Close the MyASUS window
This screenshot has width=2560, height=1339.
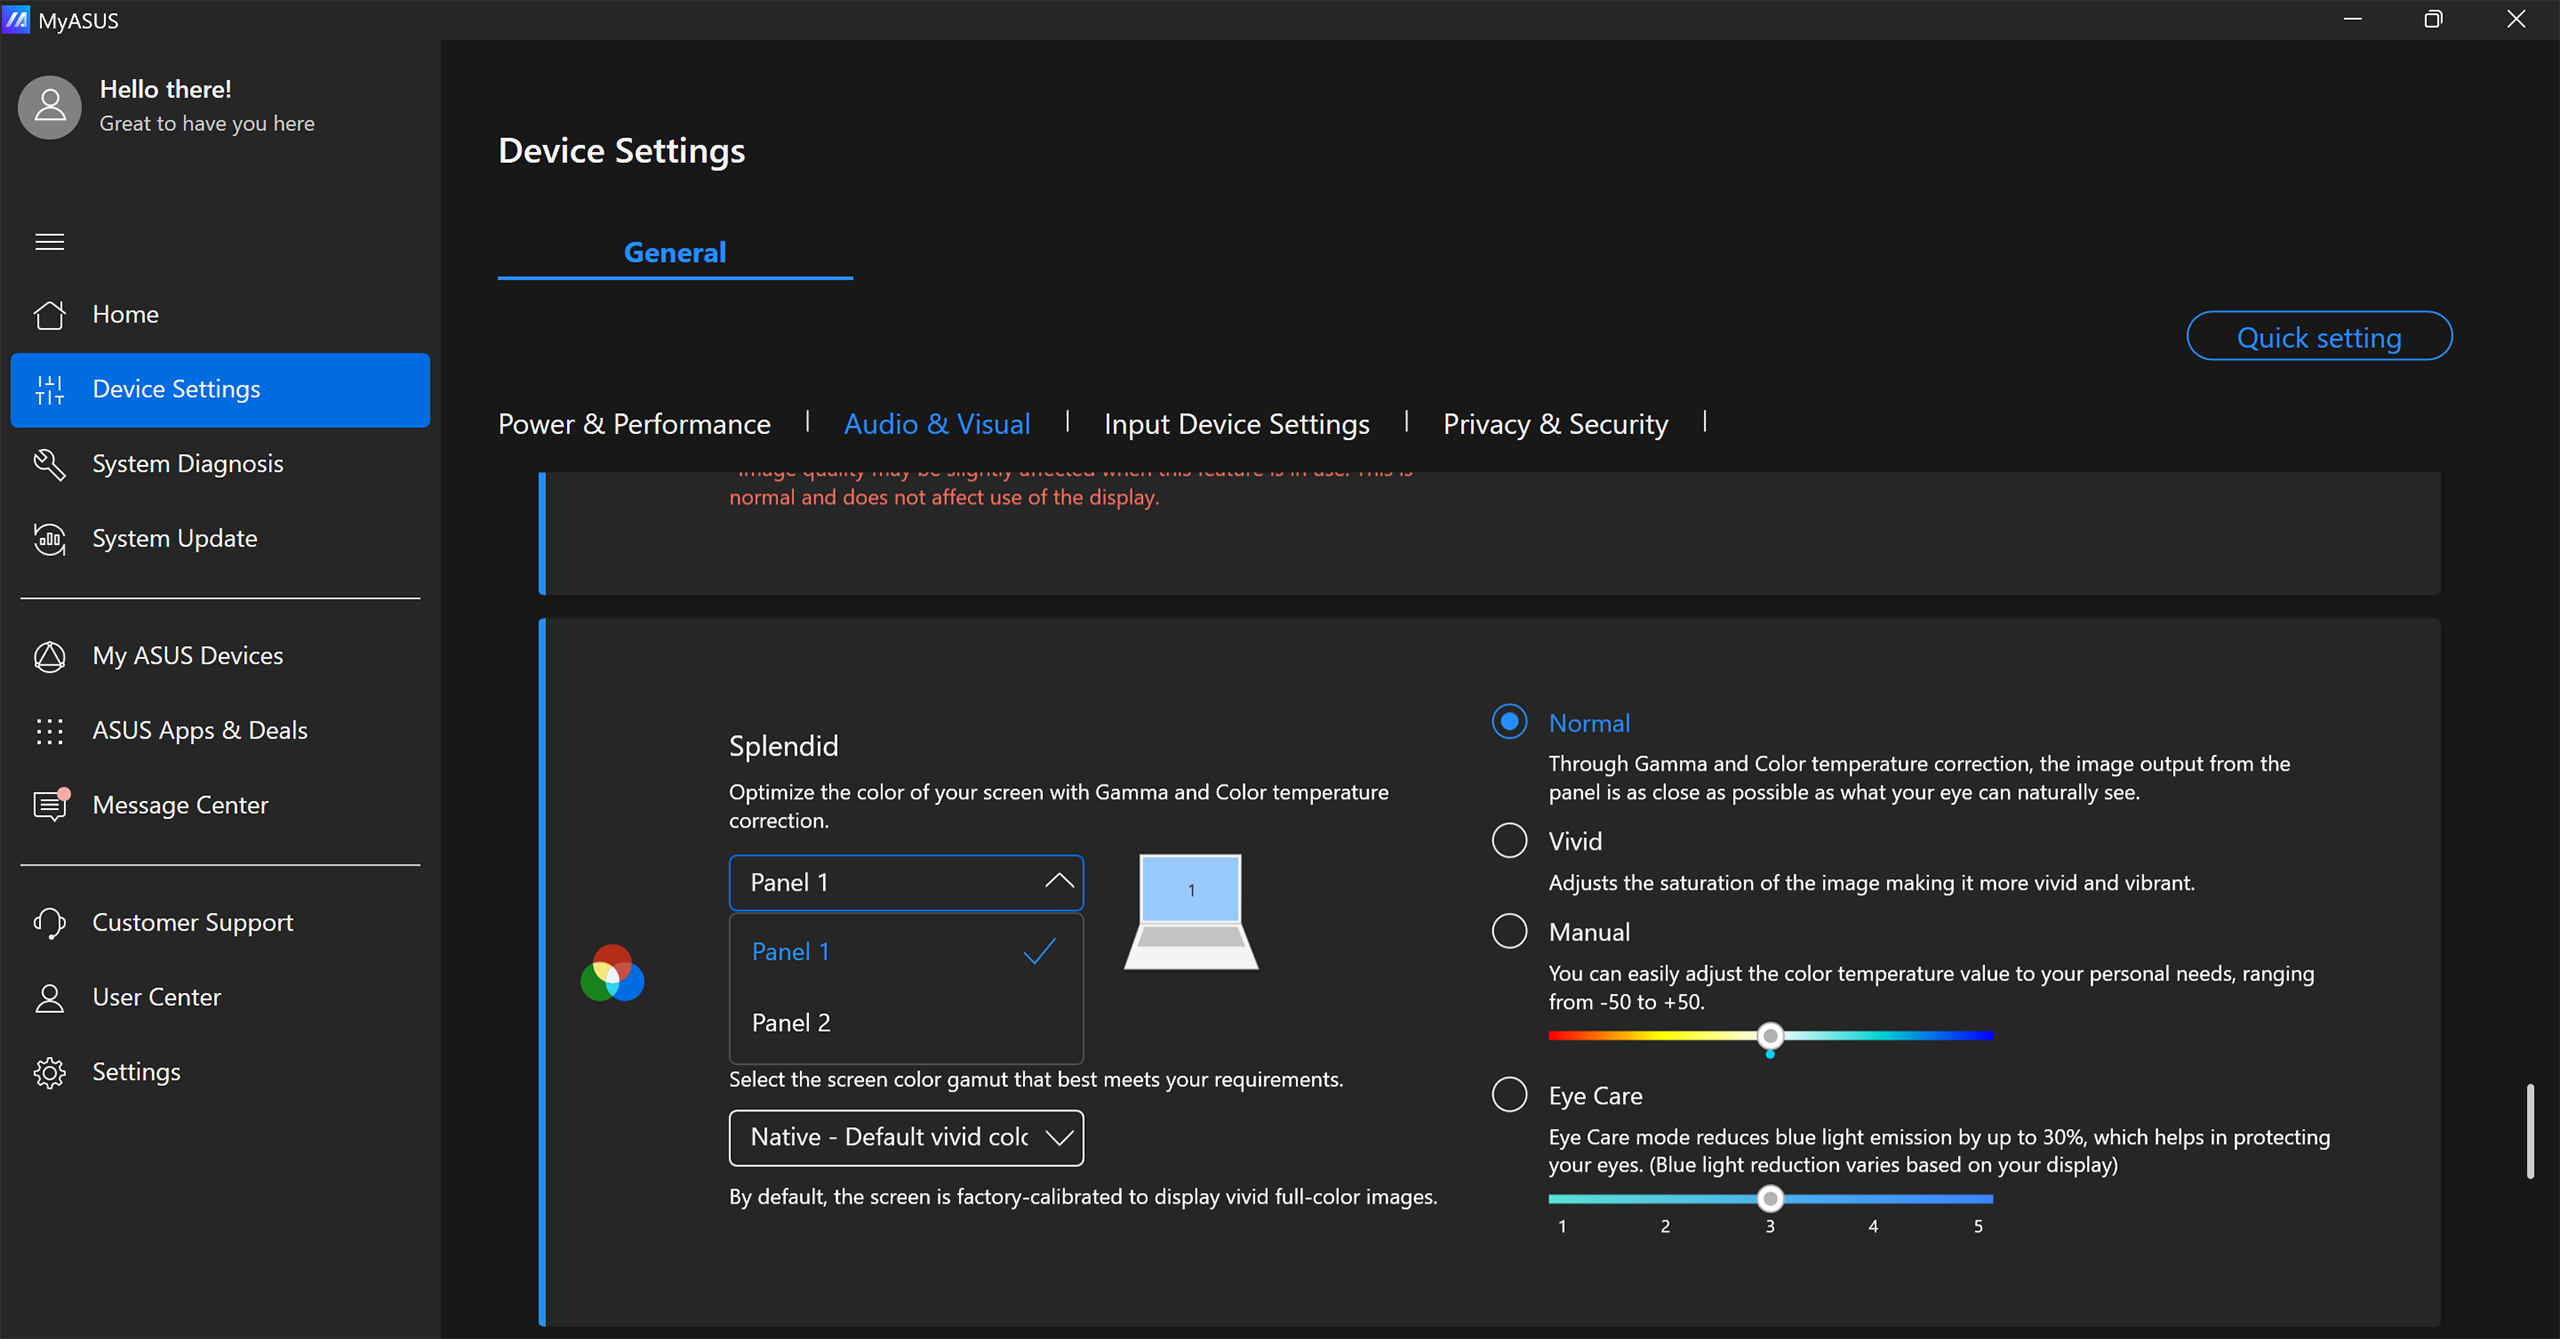click(2516, 20)
